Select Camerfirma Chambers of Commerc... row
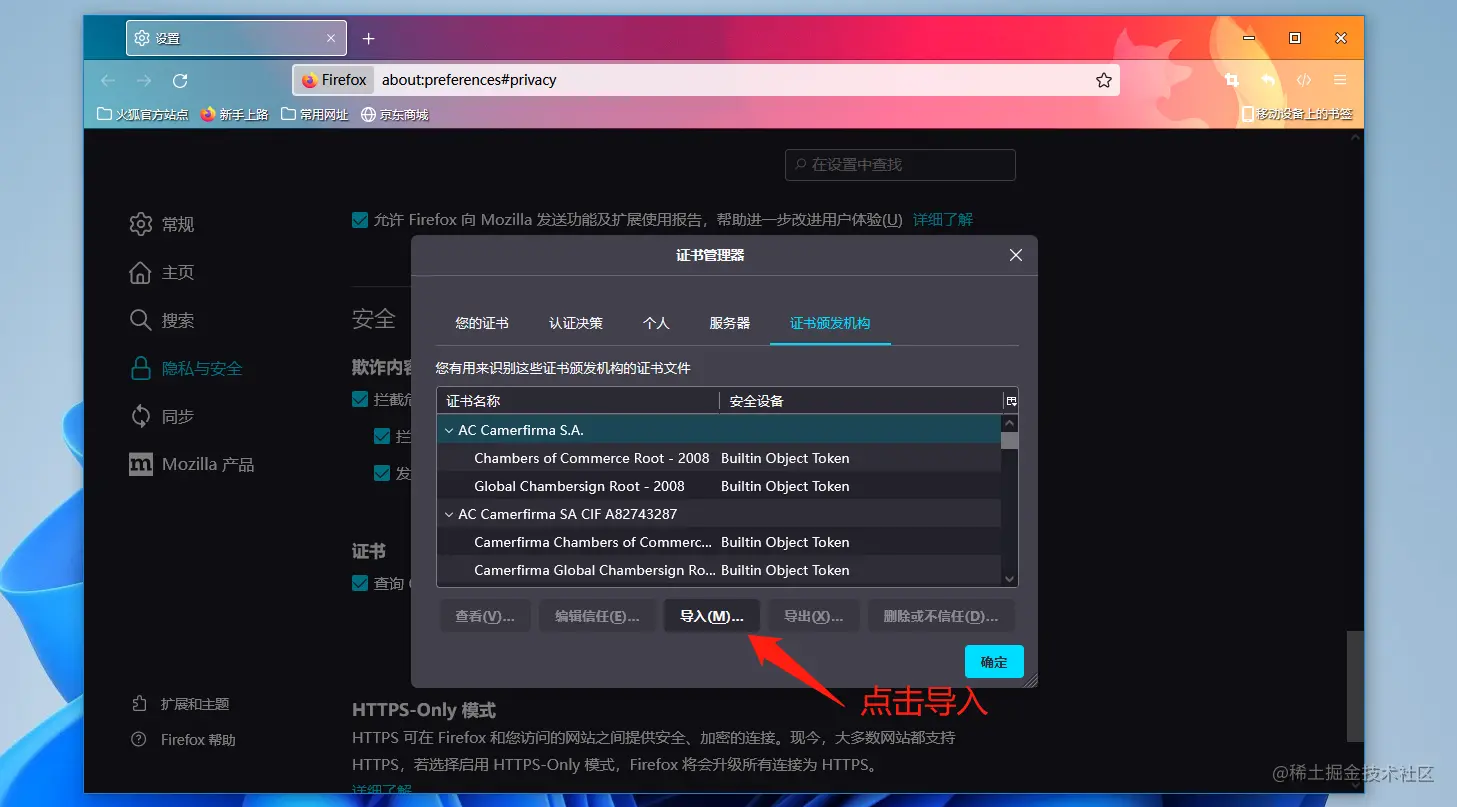The width and height of the screenshot is (1457, 807). [719, 542]
